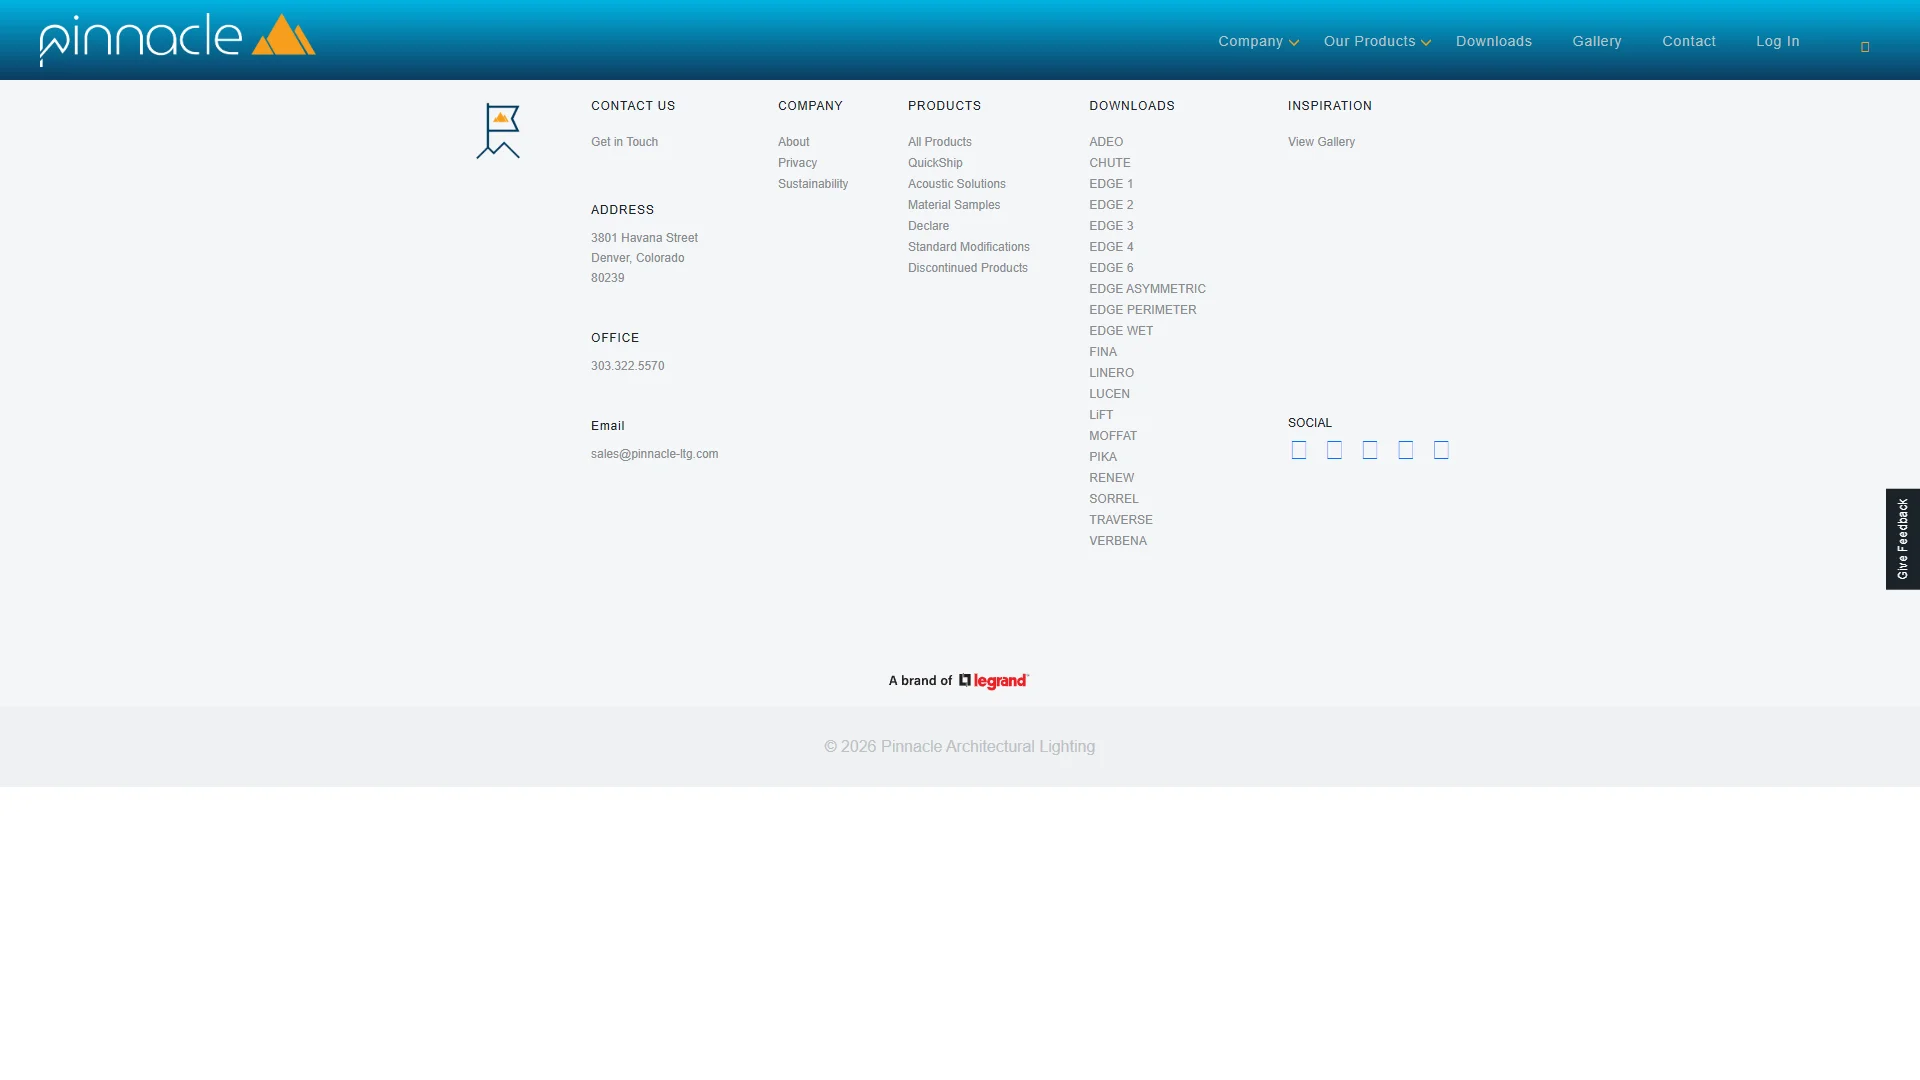The width and height of the screenshot is (1920, 1080).
Task: Open the About company link
Action: pos(793,142)
